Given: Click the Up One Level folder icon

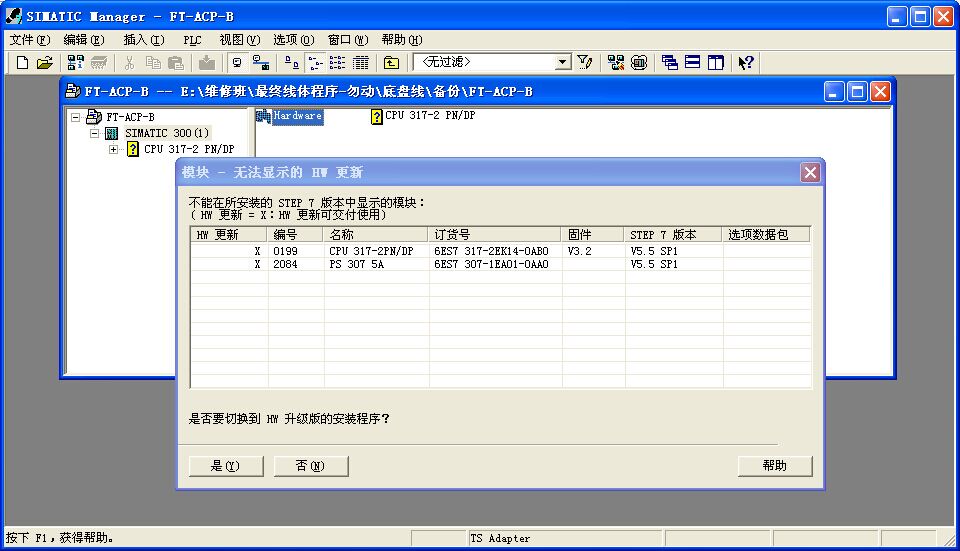Looking at the screenshot, I should point(391,63).
